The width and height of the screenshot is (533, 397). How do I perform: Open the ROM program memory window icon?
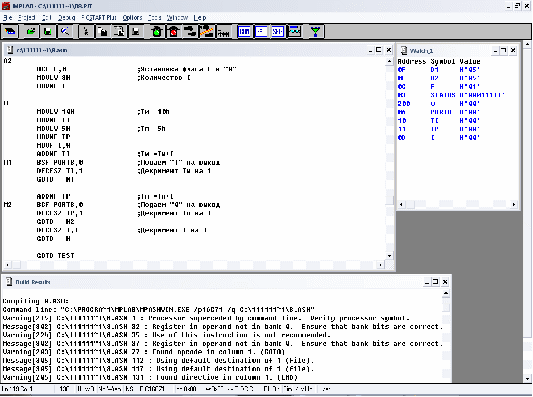coord(244,32)
